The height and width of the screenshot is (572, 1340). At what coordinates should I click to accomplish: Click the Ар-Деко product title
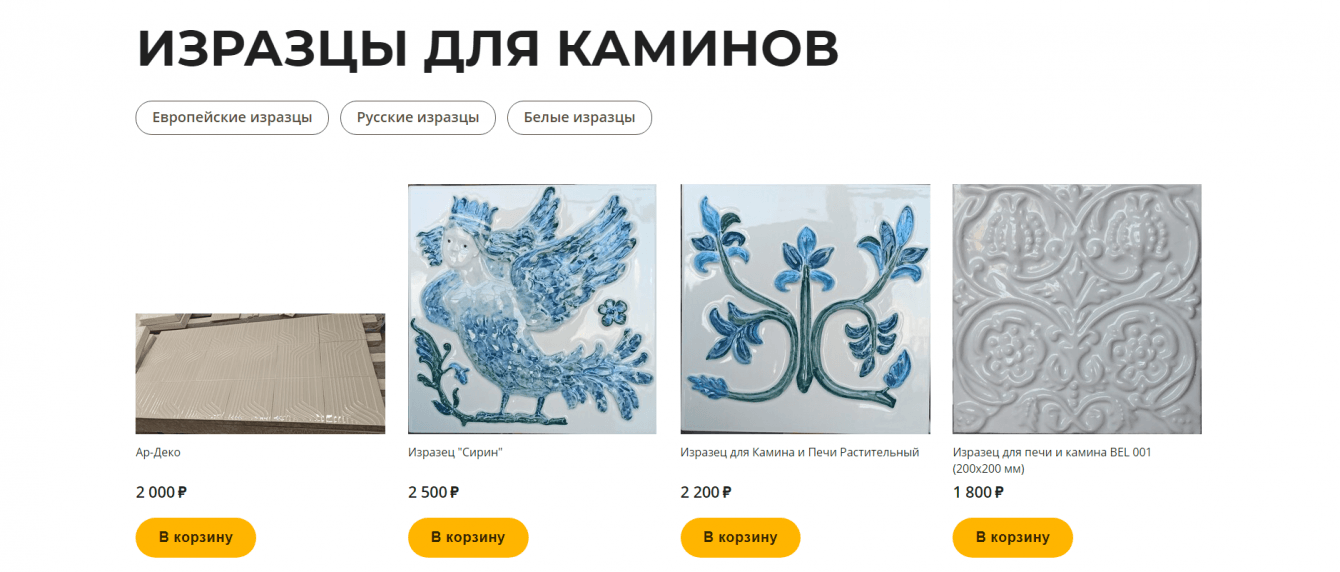click(x=158, y=452)
